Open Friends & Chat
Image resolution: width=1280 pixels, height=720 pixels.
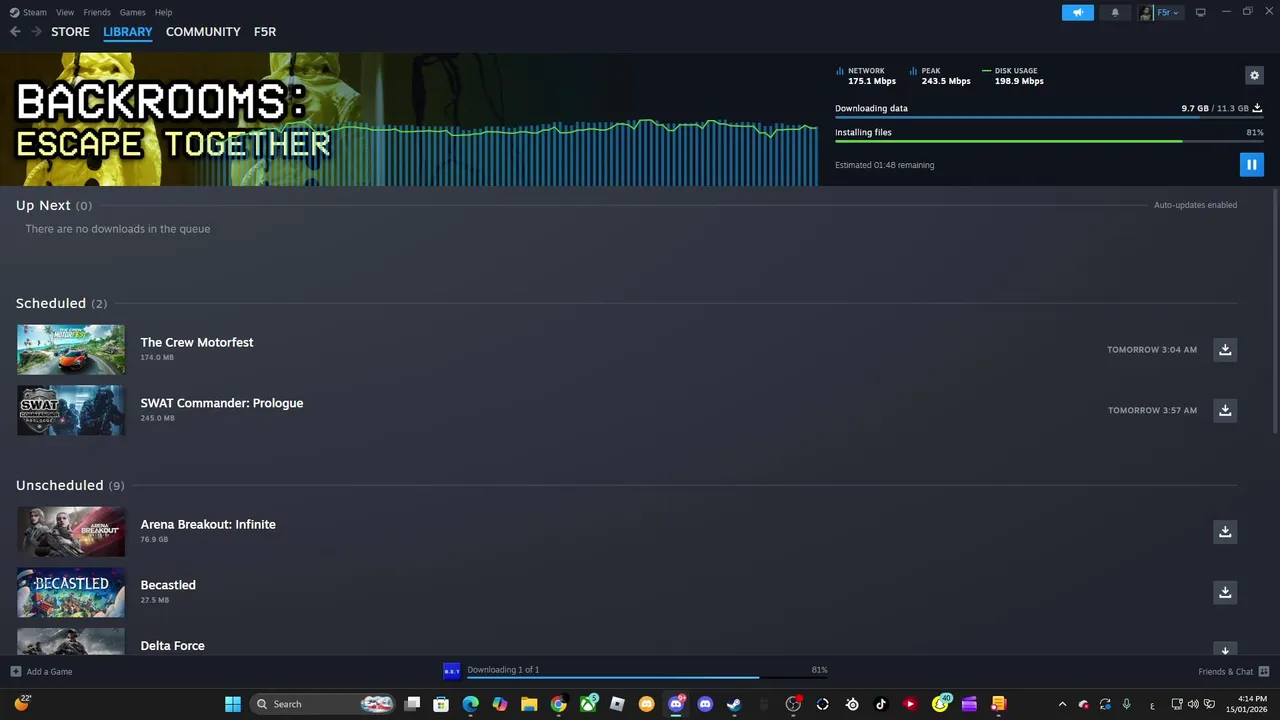coord(1233,672)
